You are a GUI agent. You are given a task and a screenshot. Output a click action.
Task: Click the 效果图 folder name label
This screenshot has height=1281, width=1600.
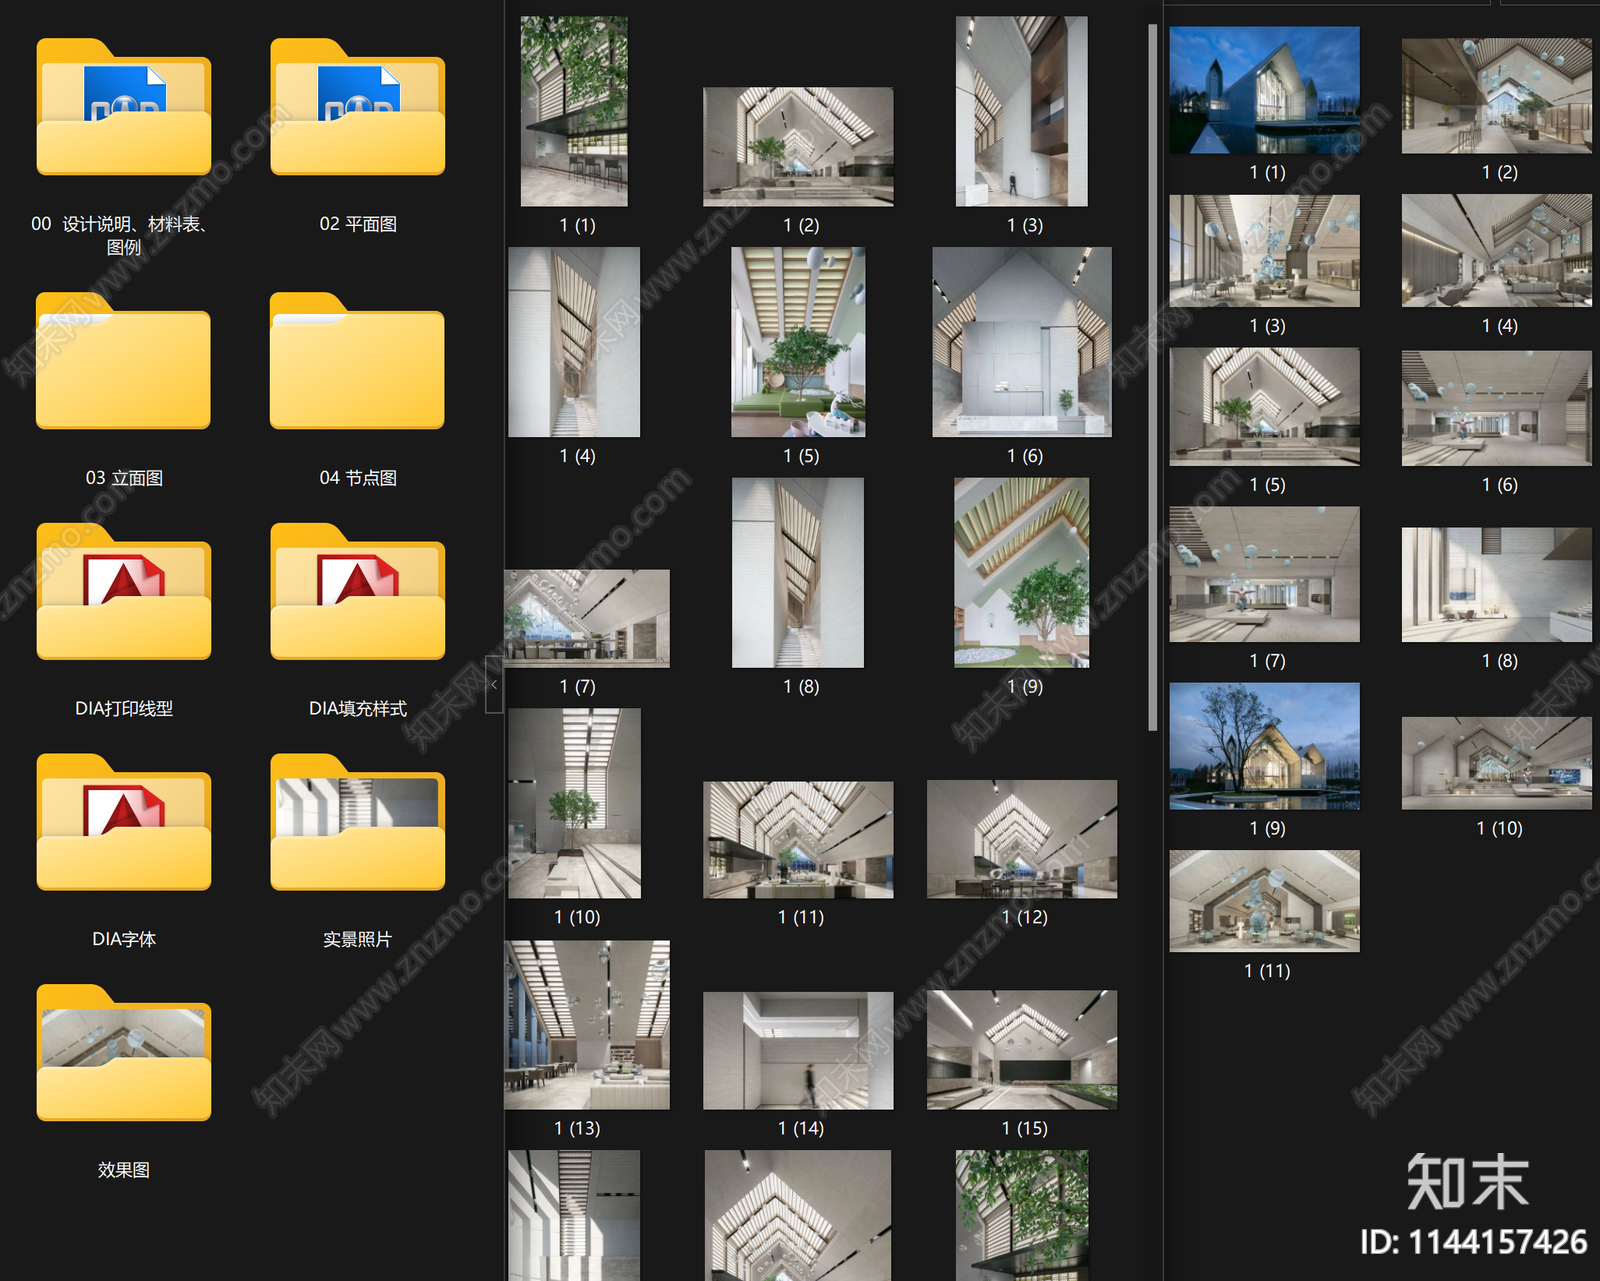(124, 1169)
